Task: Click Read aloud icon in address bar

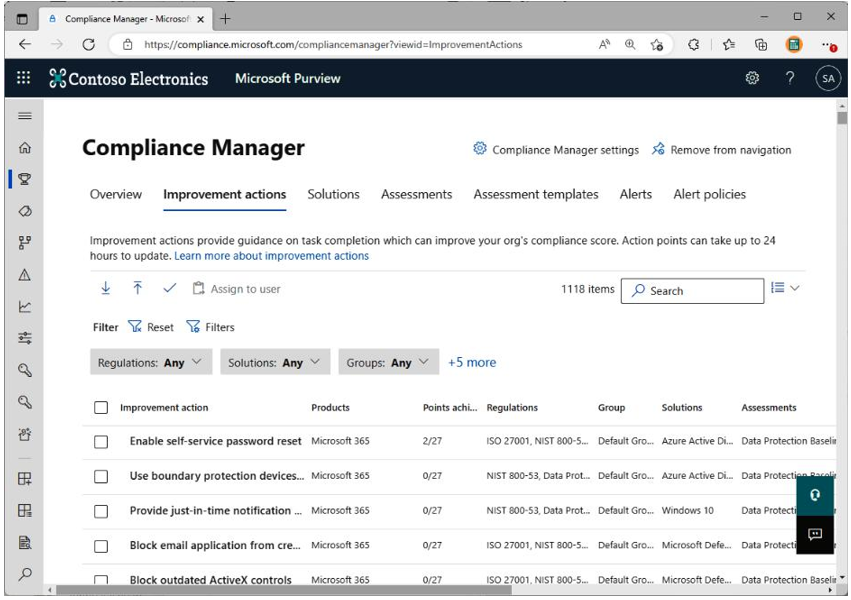Action: [604, 44]
